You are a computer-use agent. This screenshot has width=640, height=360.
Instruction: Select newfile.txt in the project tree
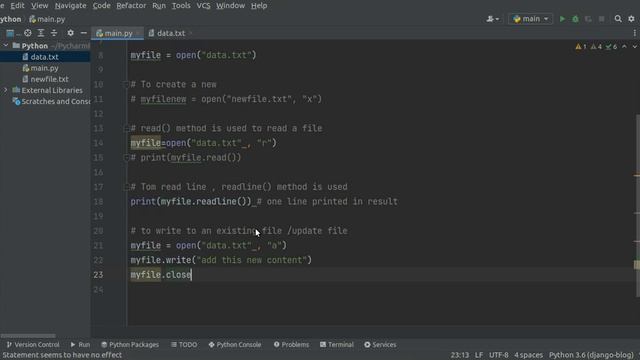(49, 79)
